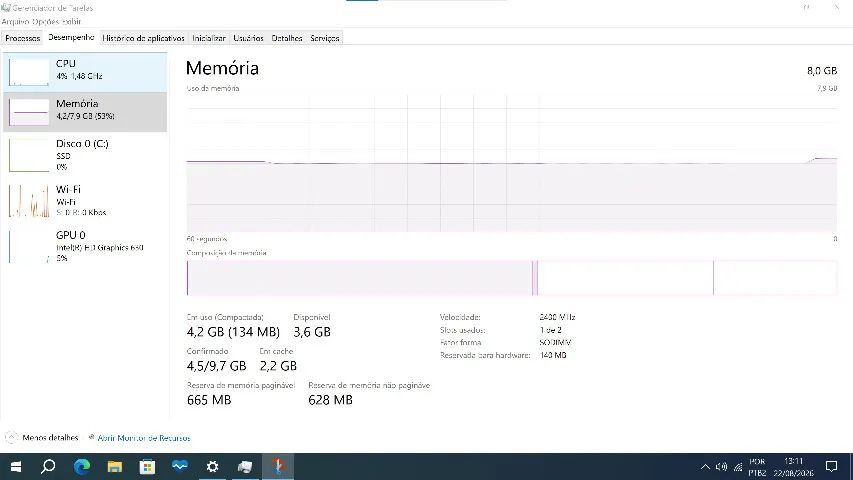
Task: Show hidden tray icons chevron
Action: (705, 466)
